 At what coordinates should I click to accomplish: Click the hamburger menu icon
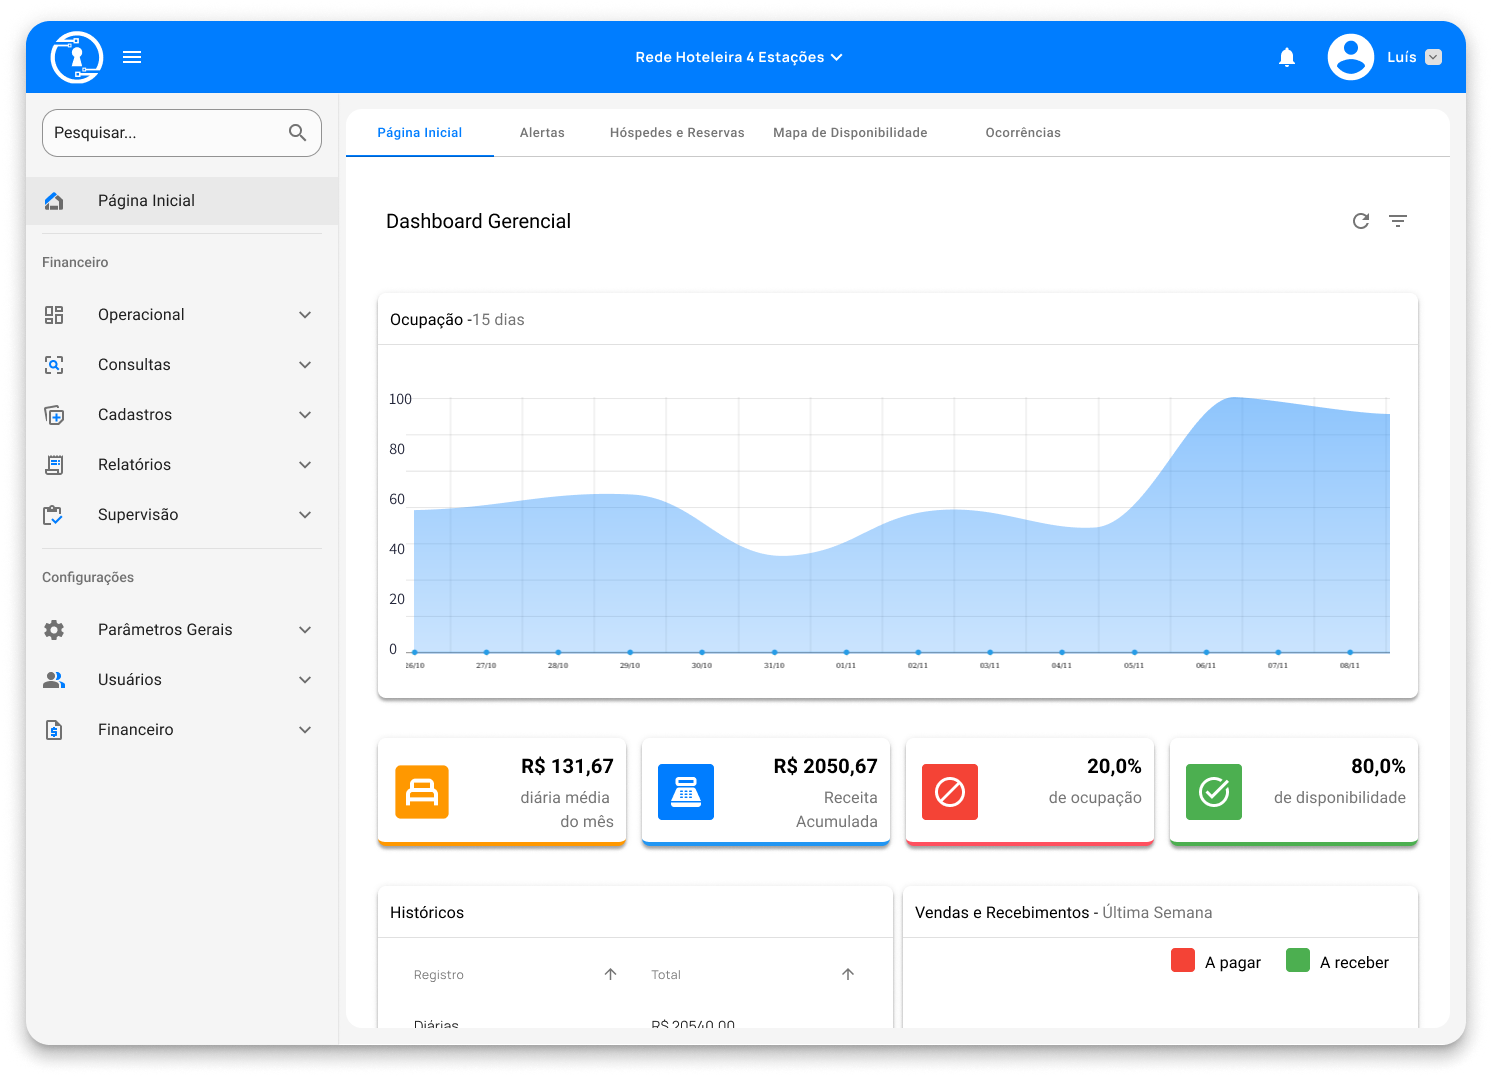point(132,57)
